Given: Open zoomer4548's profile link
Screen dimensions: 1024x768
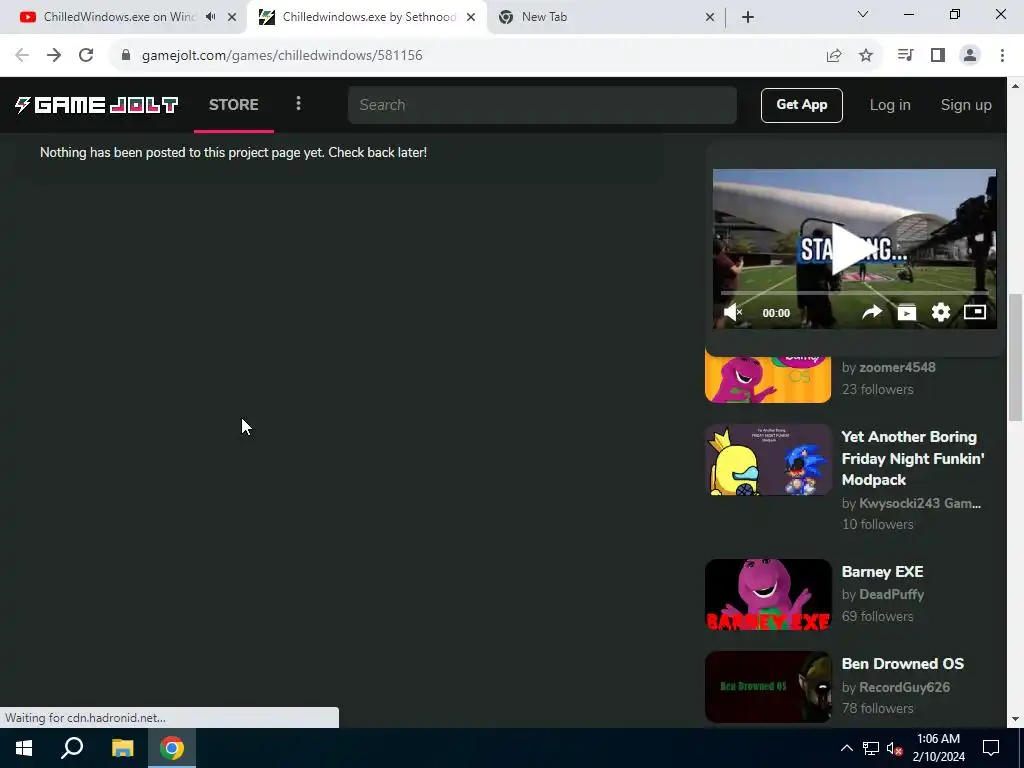Looking at the screenshot, I should tap(897, 367).
